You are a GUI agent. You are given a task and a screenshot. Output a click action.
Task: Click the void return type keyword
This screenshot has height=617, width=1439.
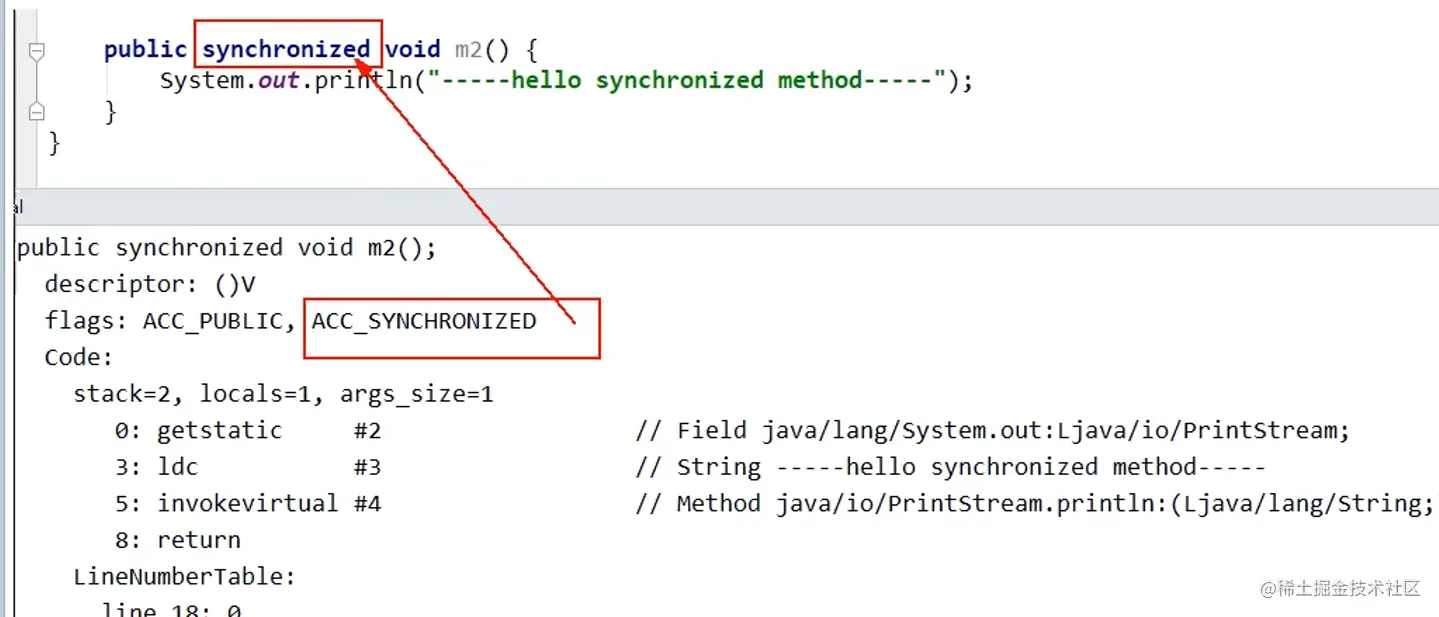click(413, 49)
